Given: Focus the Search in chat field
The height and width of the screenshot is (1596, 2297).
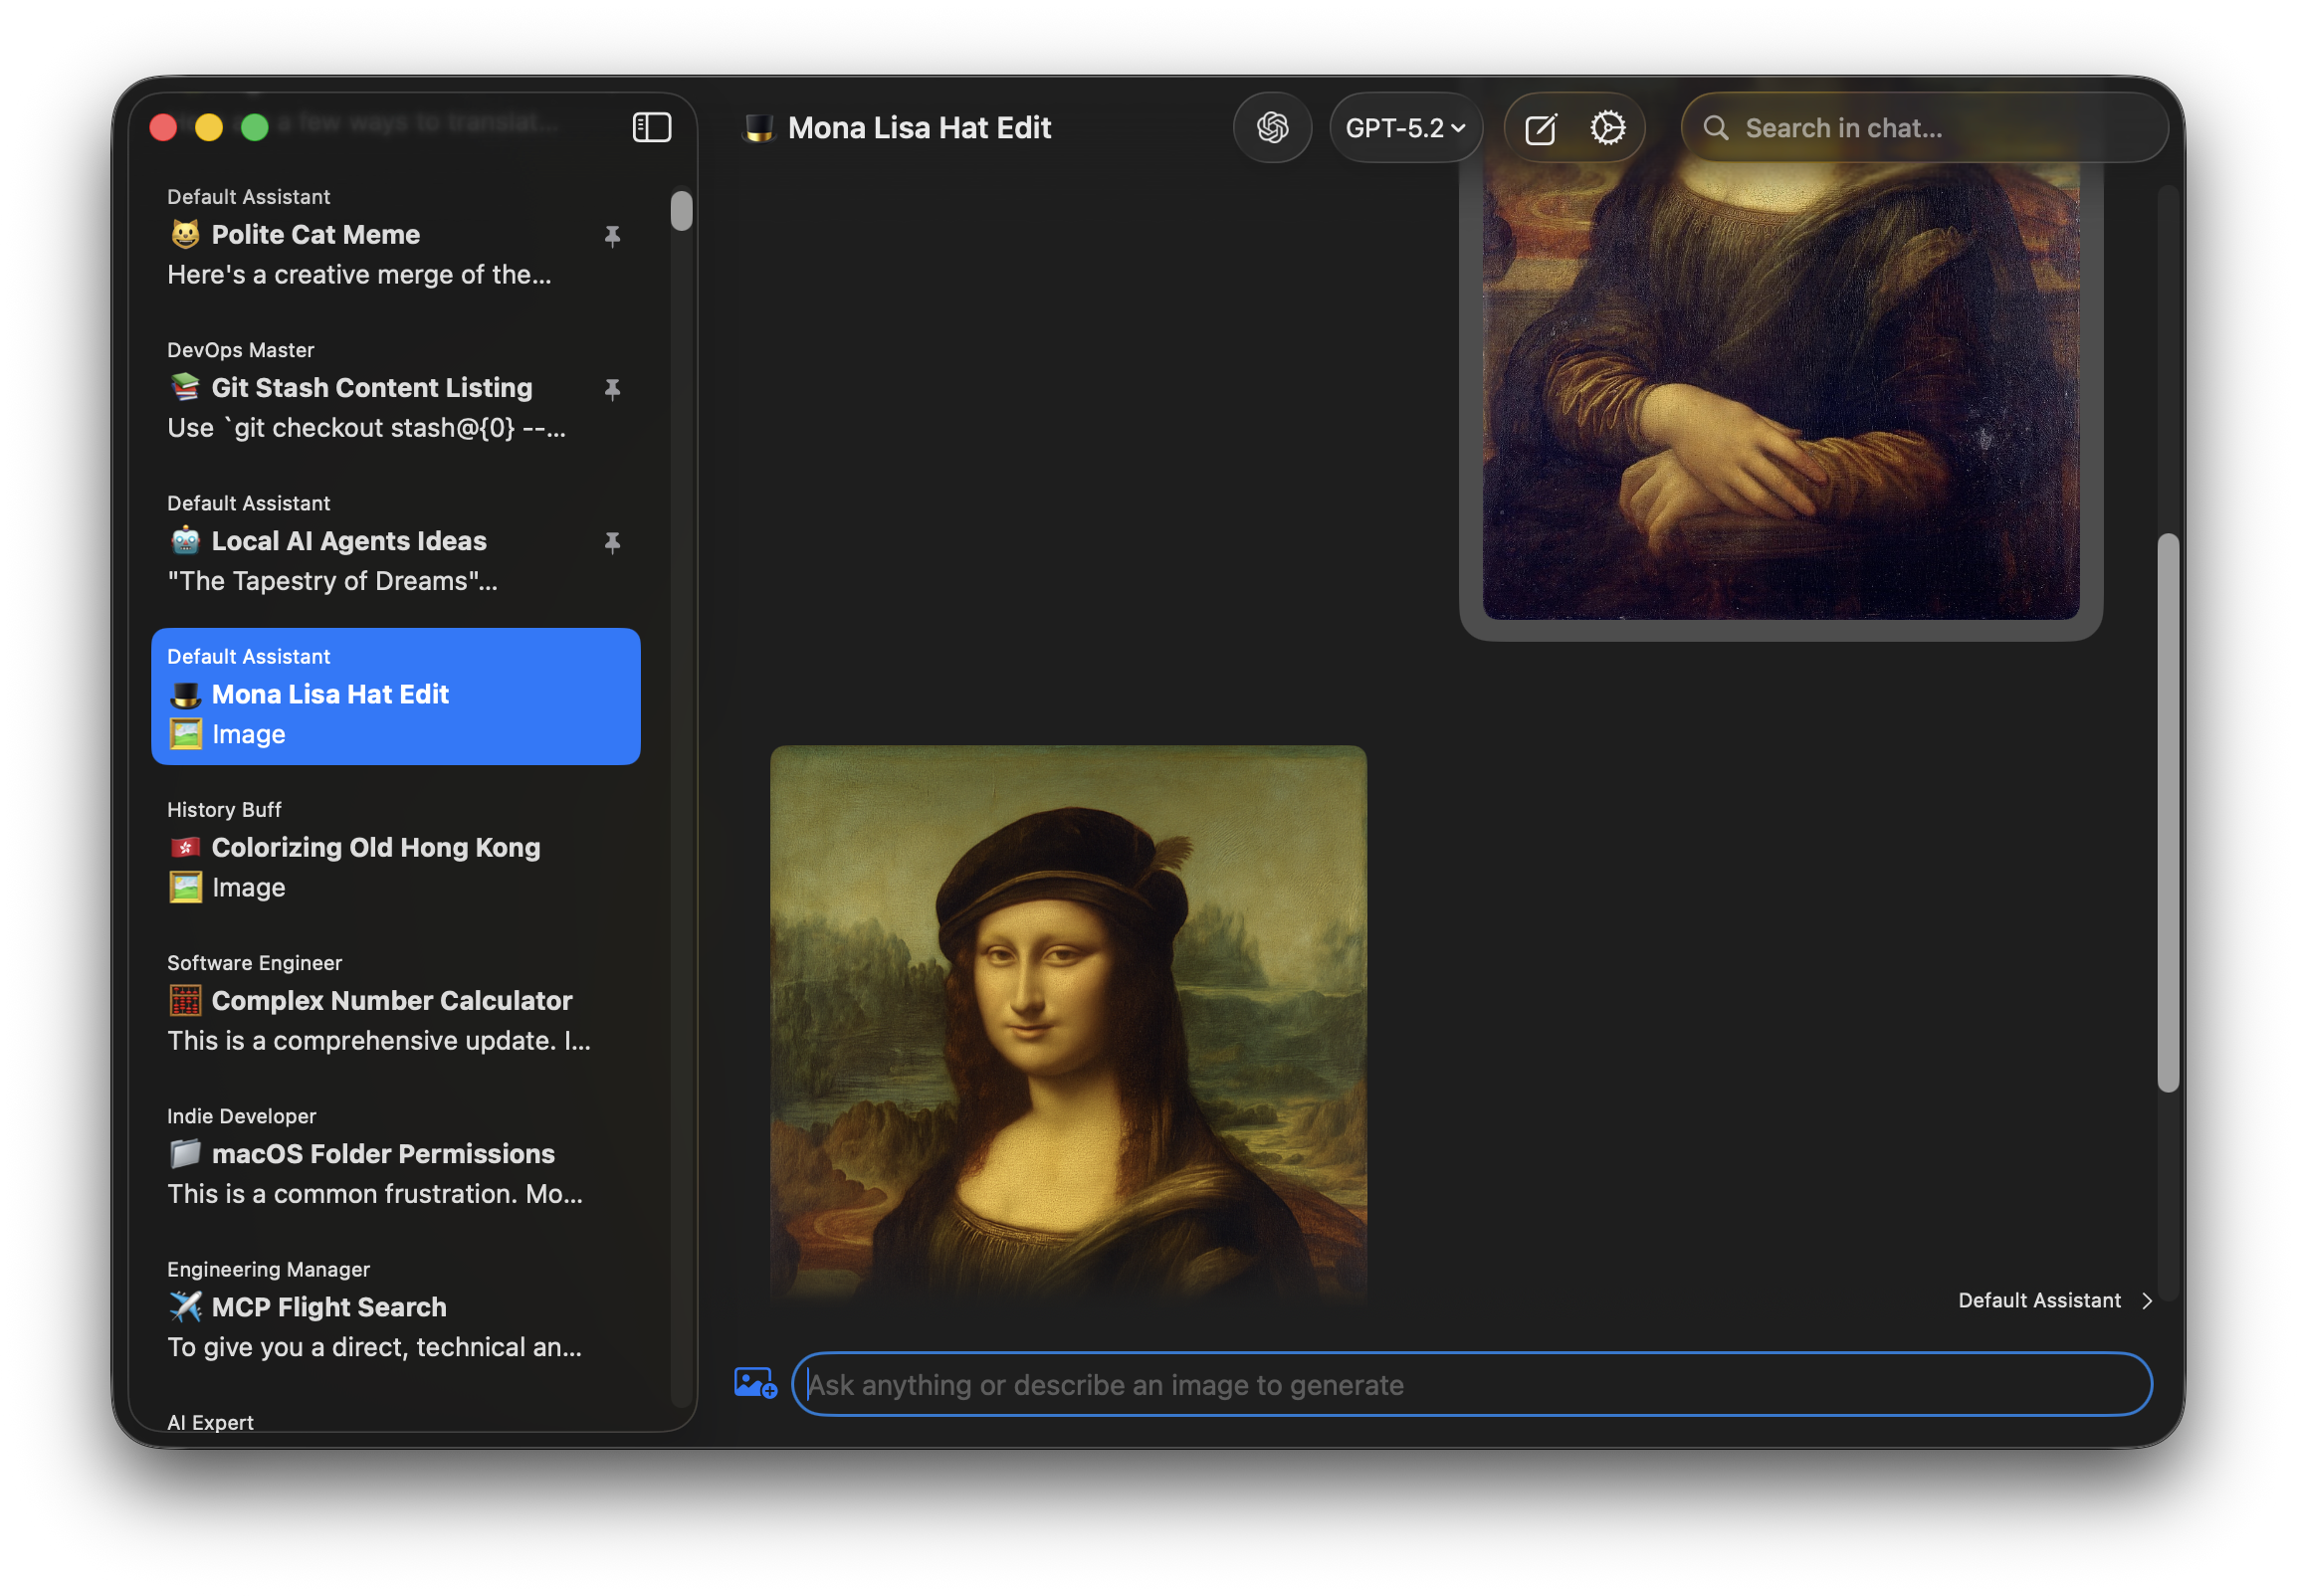Looking at the screenshot, I should pyautogui.click(x=1940, y=128).
